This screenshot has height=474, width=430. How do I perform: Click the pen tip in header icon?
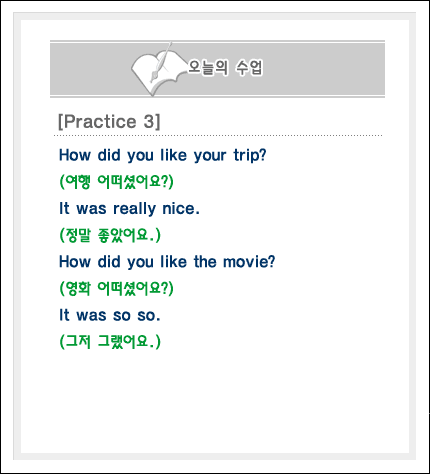coord(152,79)
